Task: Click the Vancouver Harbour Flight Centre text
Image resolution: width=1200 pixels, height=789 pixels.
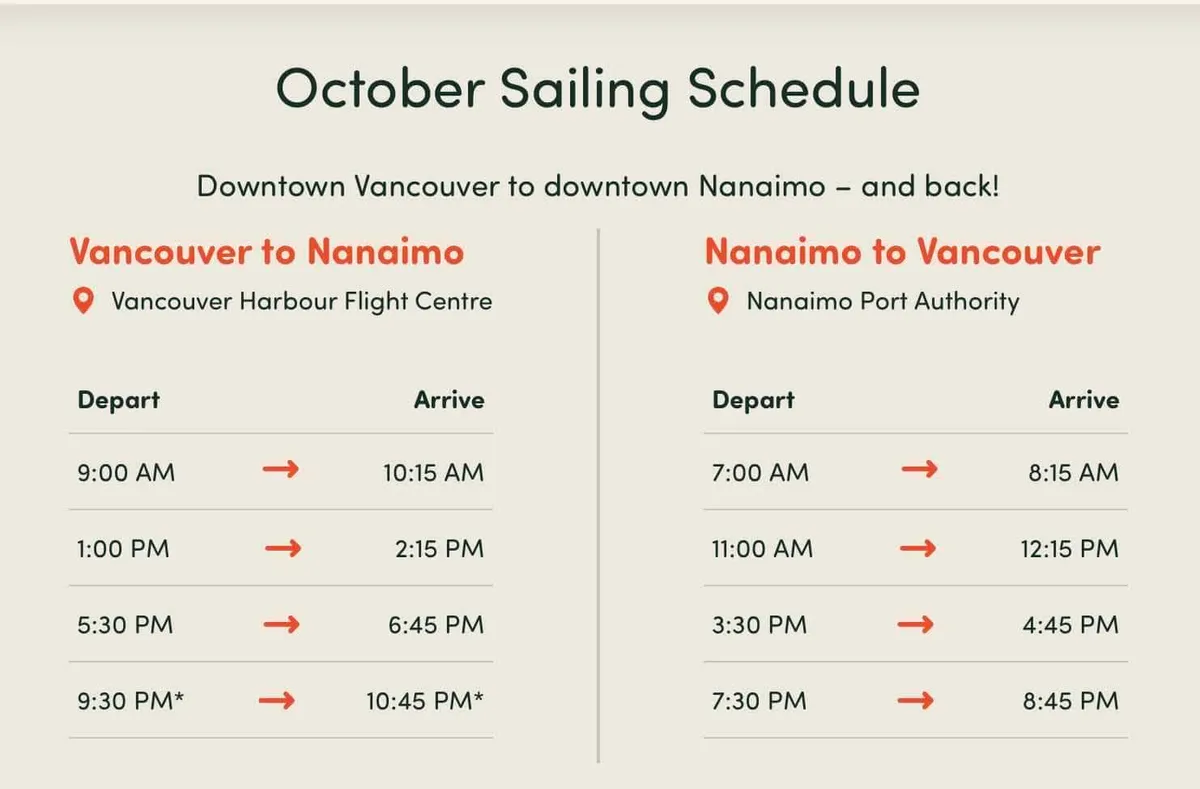Action: pyautogui.click(x=302, y=301)
